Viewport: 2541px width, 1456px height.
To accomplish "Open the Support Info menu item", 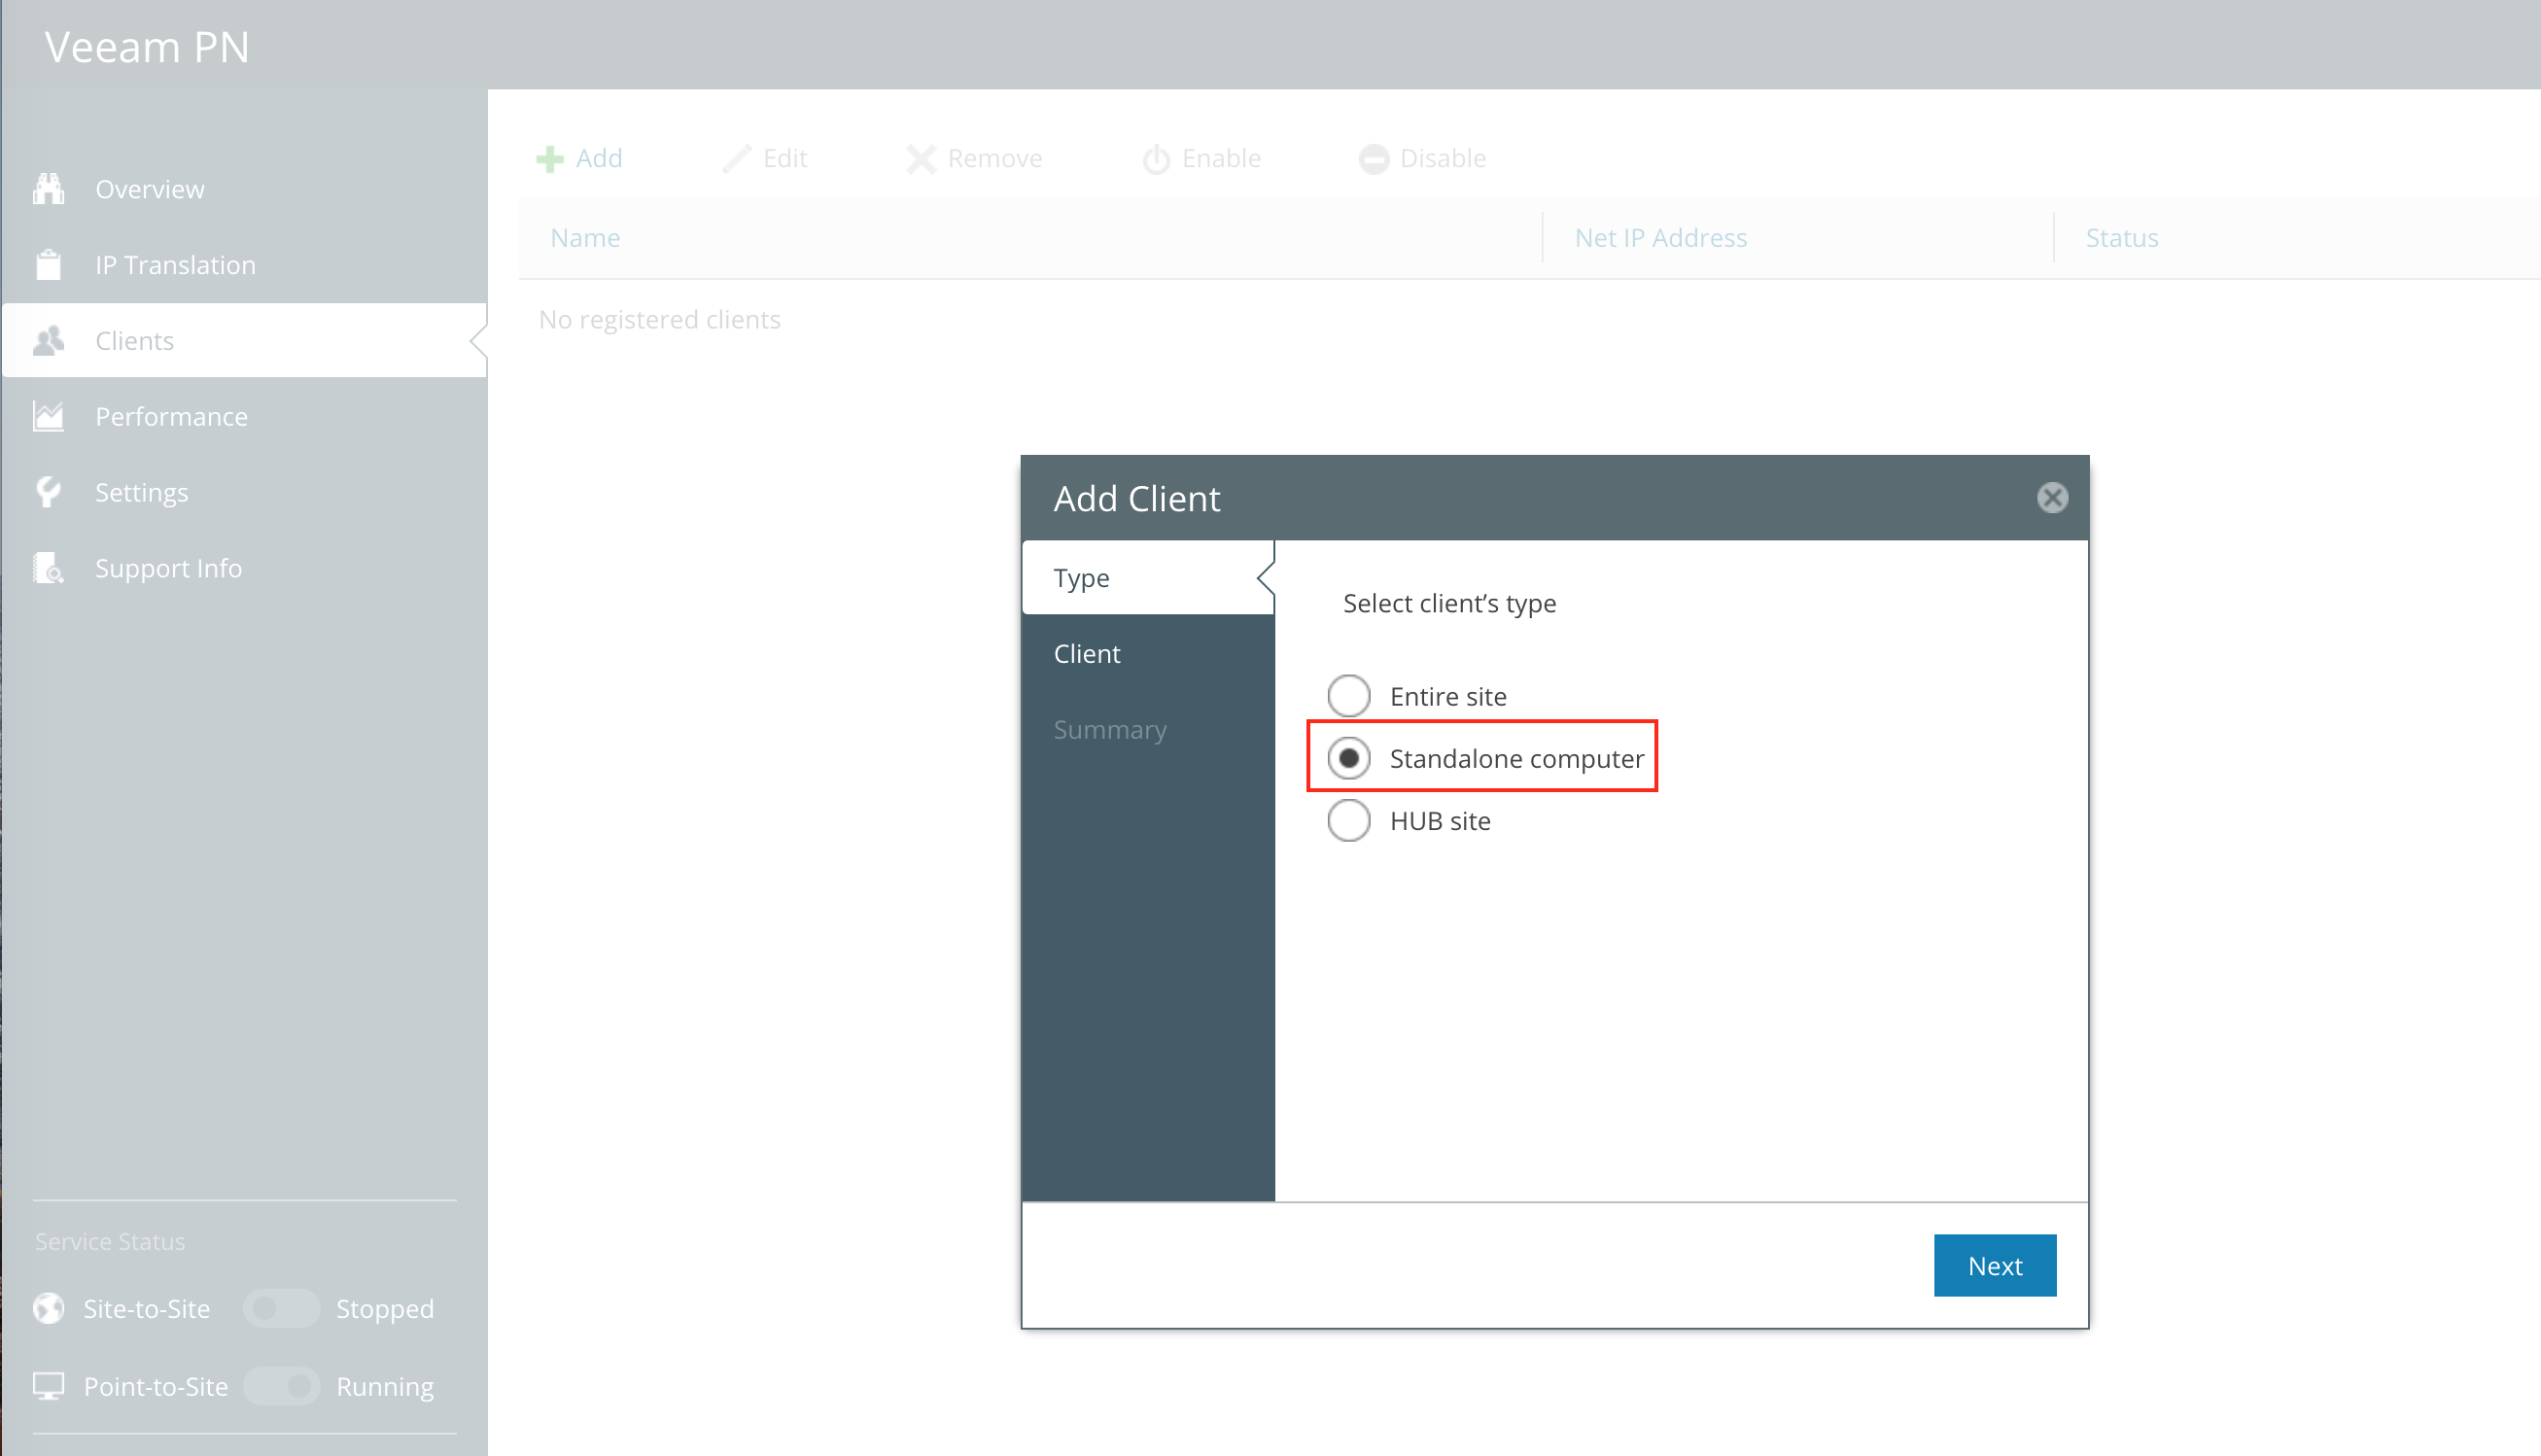I will coord(244,568).
